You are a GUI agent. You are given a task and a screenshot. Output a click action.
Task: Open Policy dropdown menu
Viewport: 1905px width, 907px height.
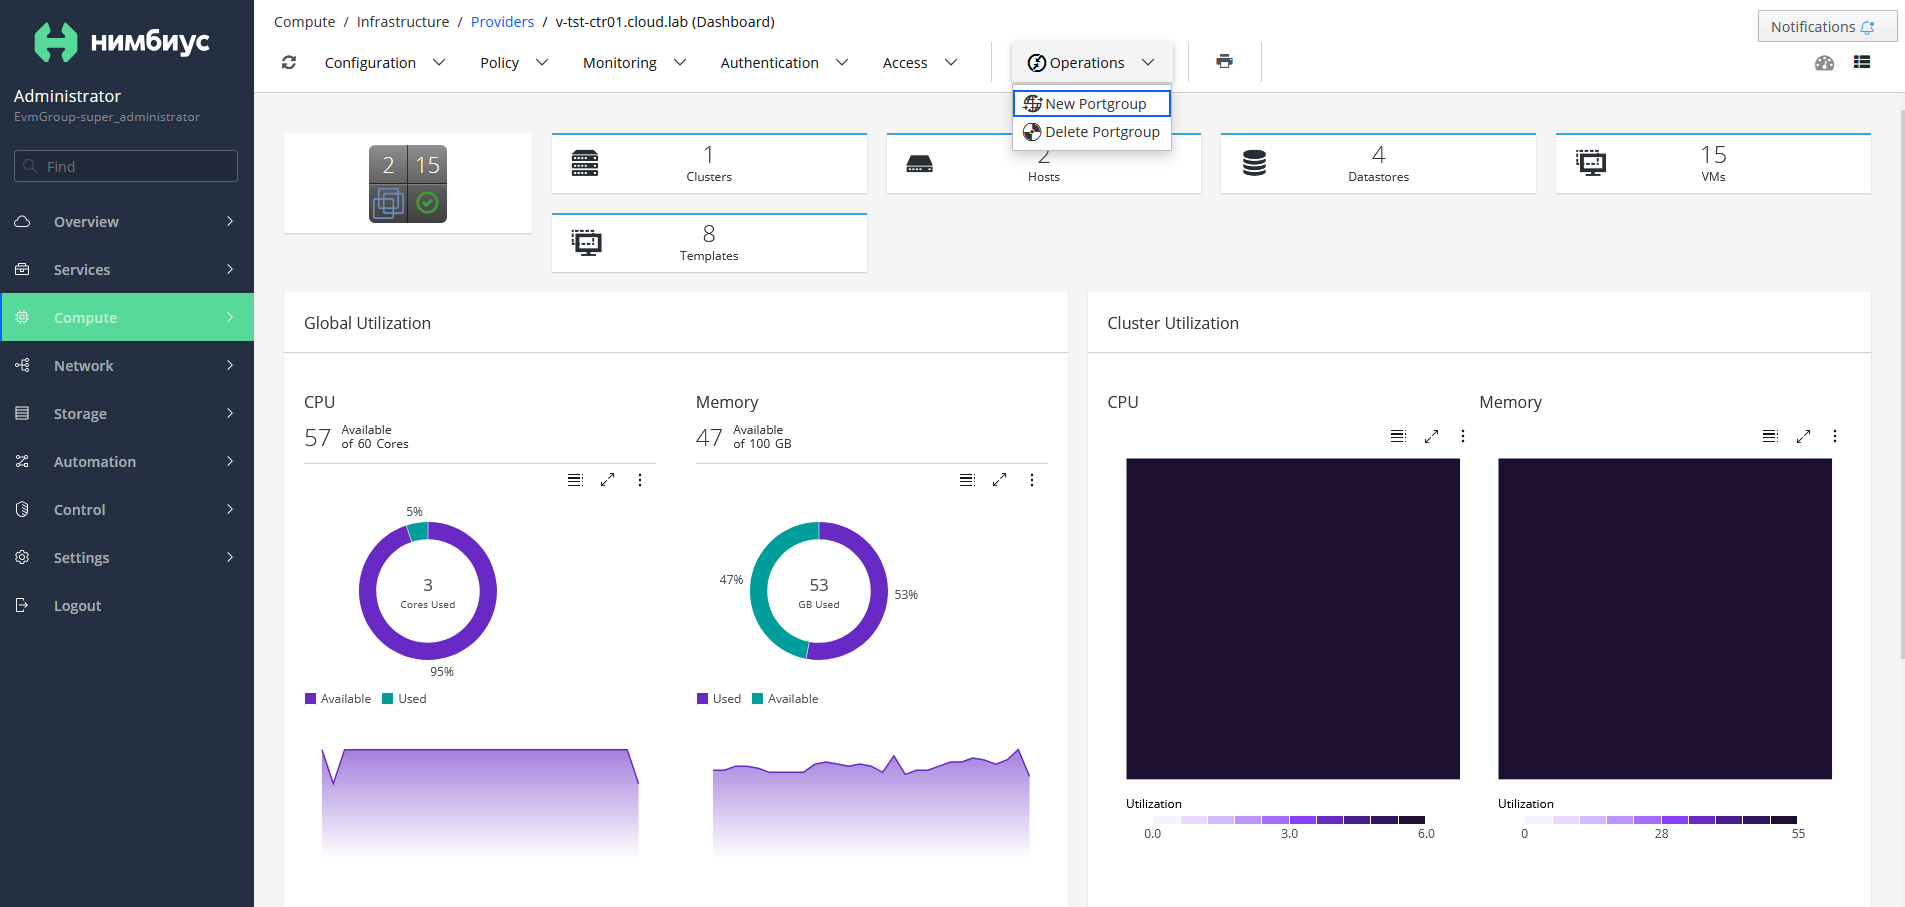514,63
